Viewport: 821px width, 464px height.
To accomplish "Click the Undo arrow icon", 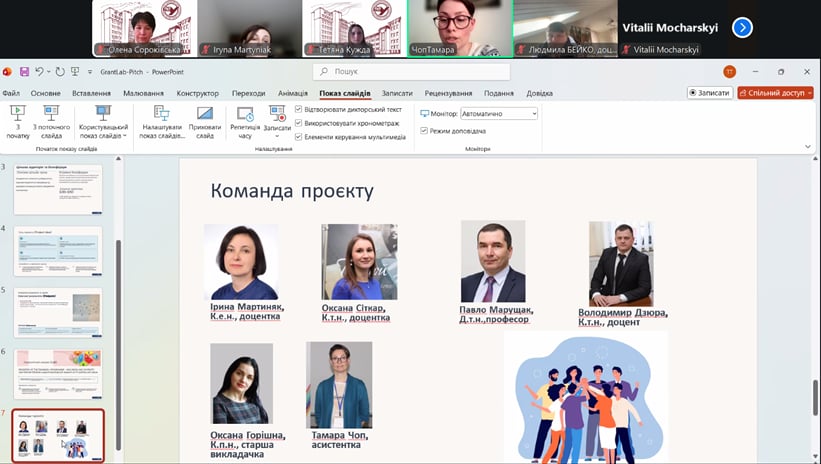I will tap(40, 72).
